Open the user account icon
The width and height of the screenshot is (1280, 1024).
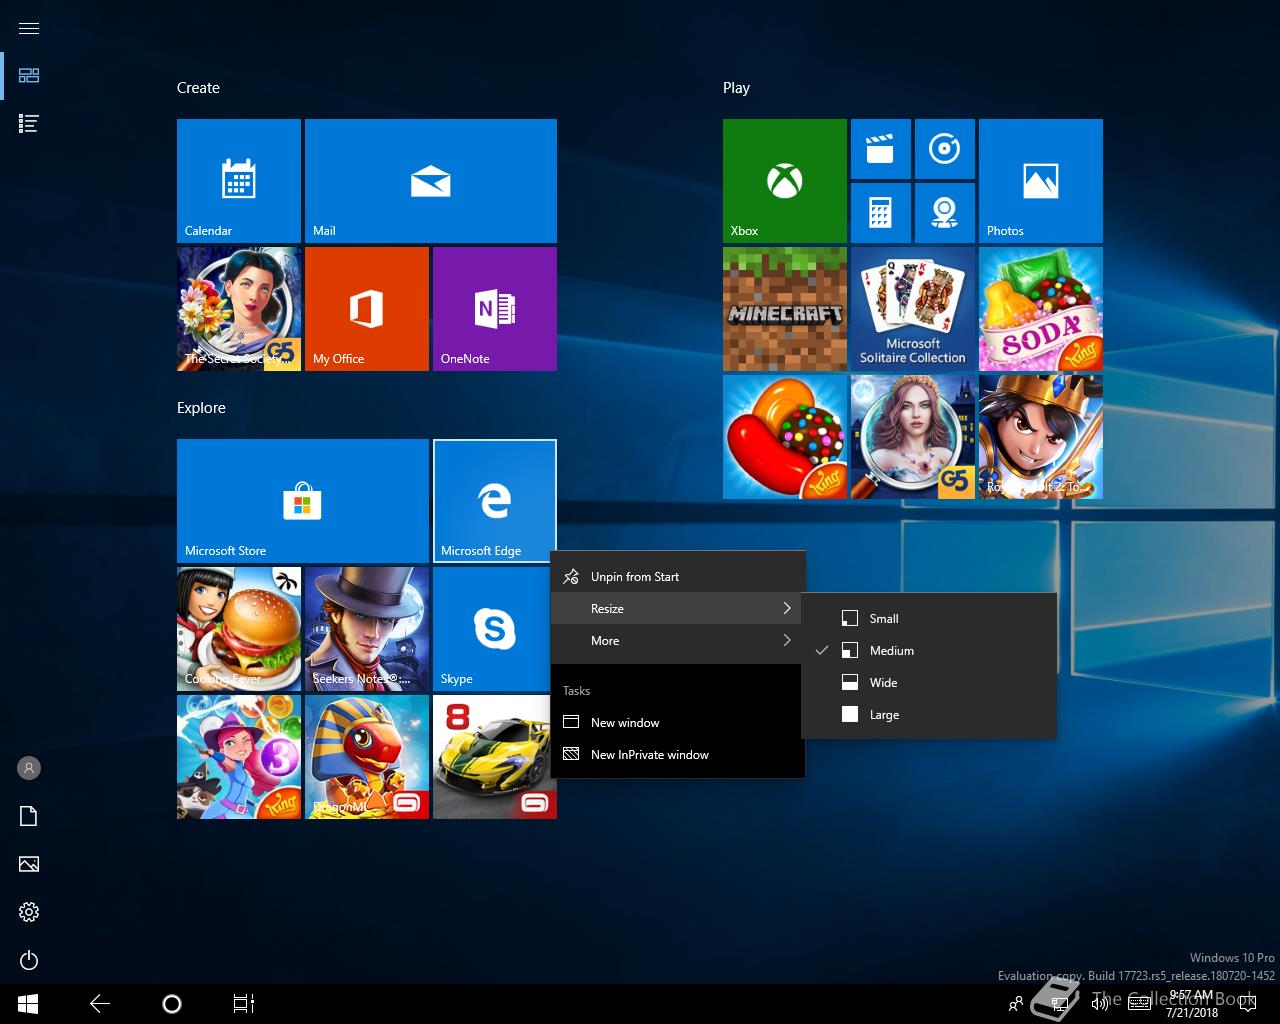click(29, 768)
